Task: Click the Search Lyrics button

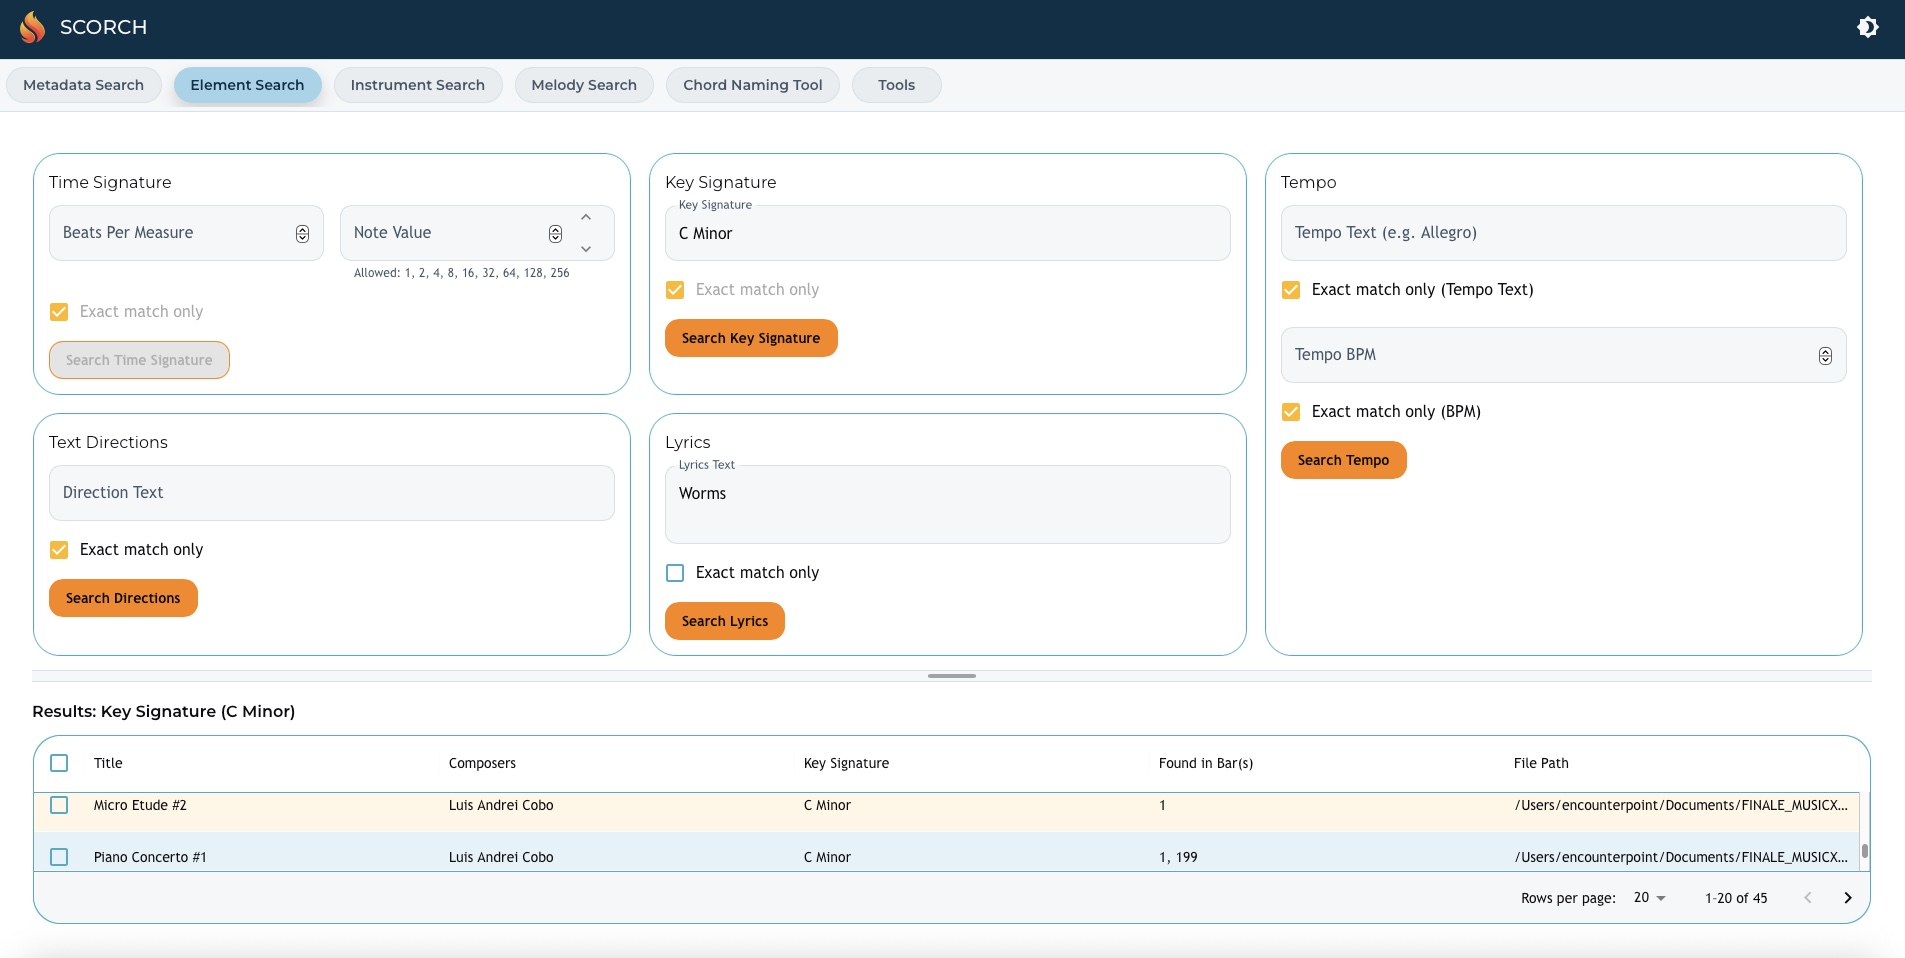Action: point(724,621)
